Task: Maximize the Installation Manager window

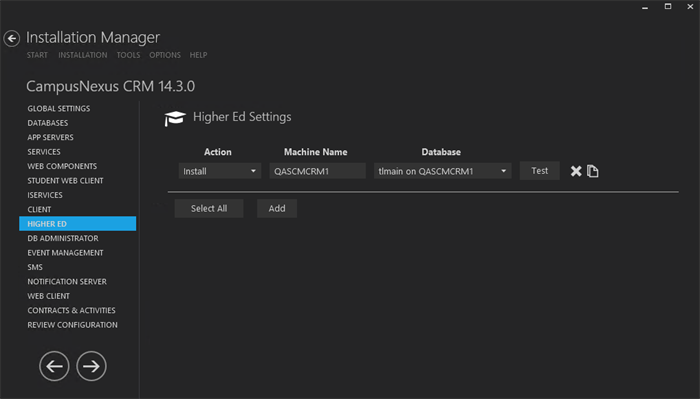Action: click(x=668, y=7)
